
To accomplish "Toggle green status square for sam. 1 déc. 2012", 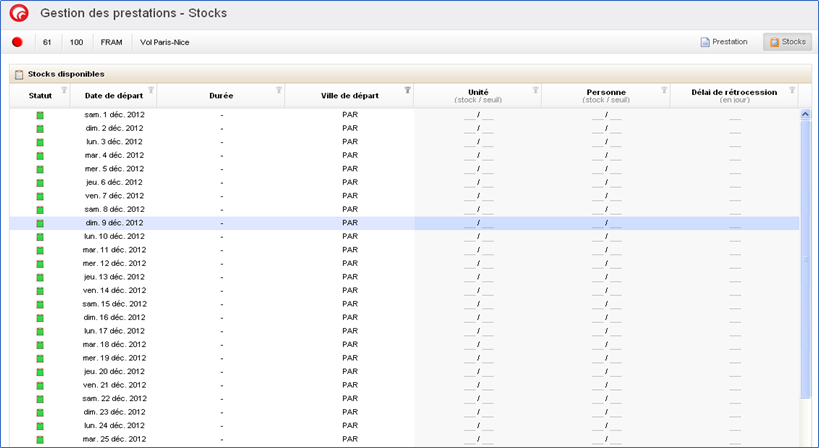I will pos(40,116).
